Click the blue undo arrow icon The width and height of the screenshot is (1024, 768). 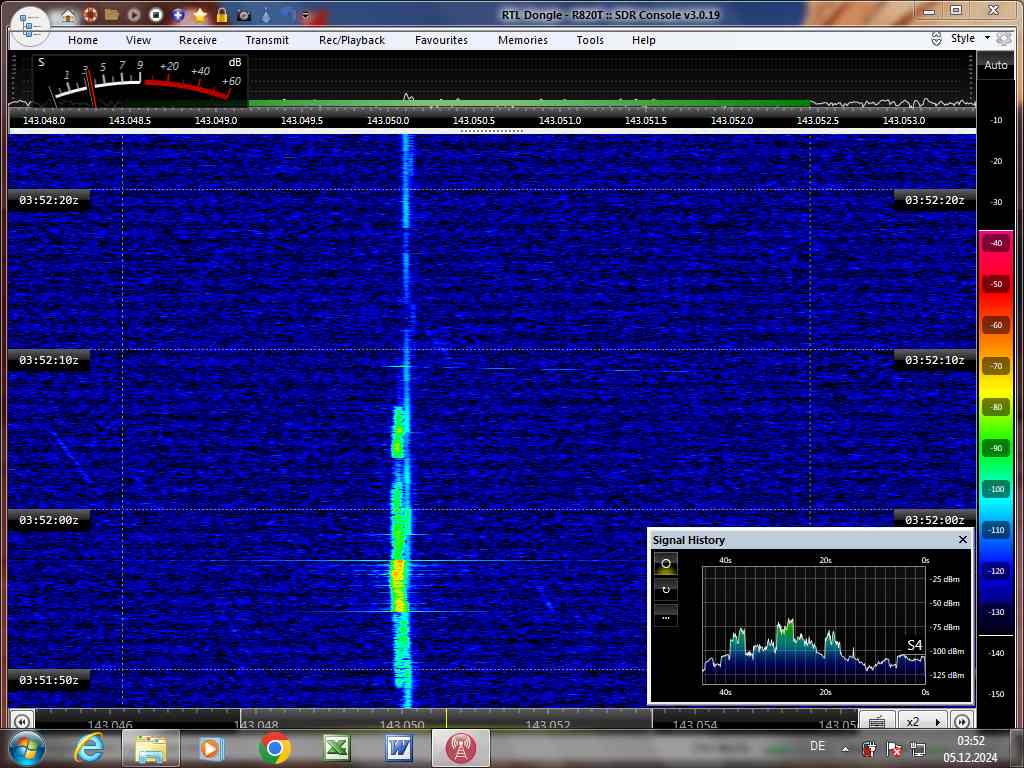[x=287, y=14]
